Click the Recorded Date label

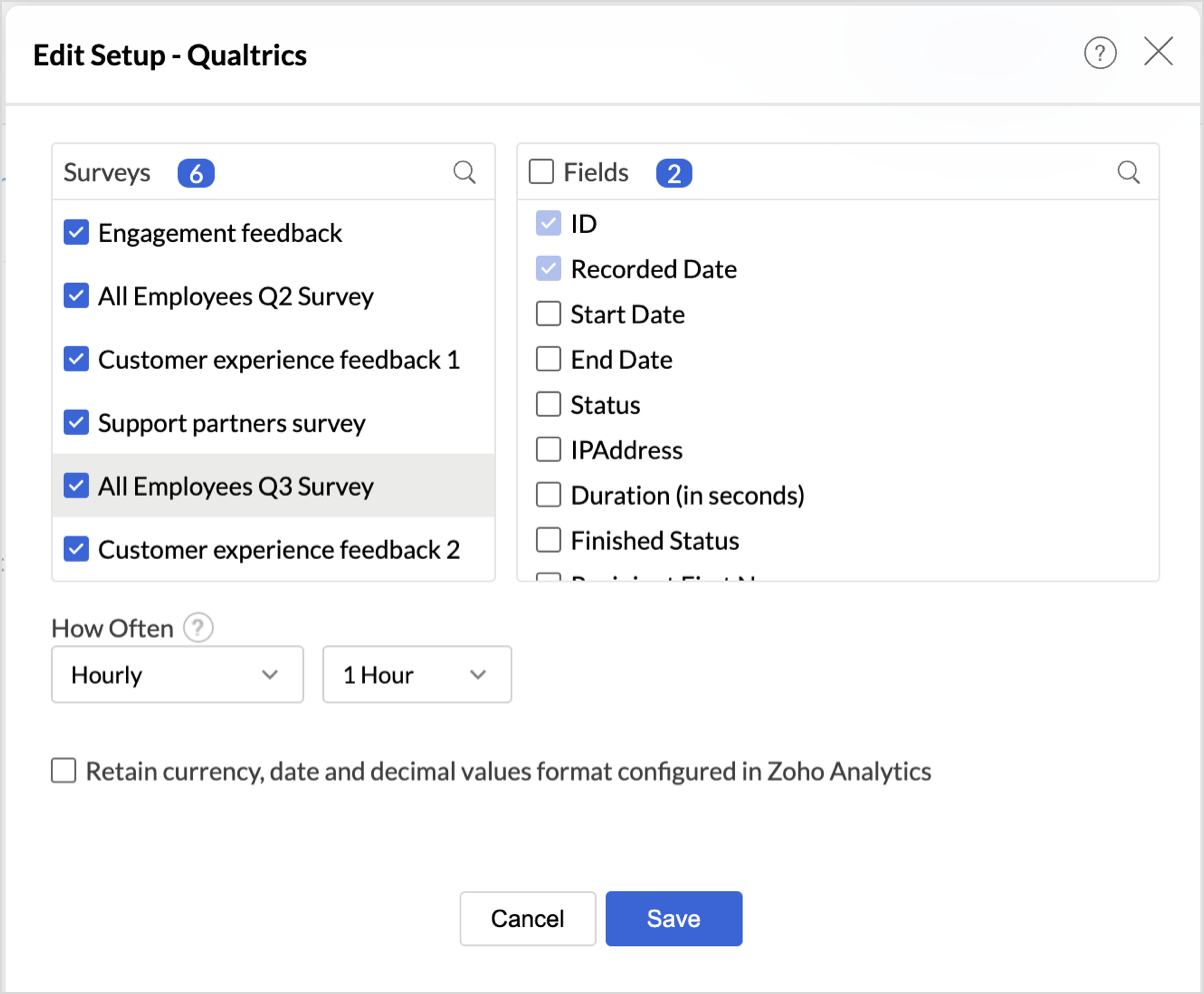(x=654, y=269)
